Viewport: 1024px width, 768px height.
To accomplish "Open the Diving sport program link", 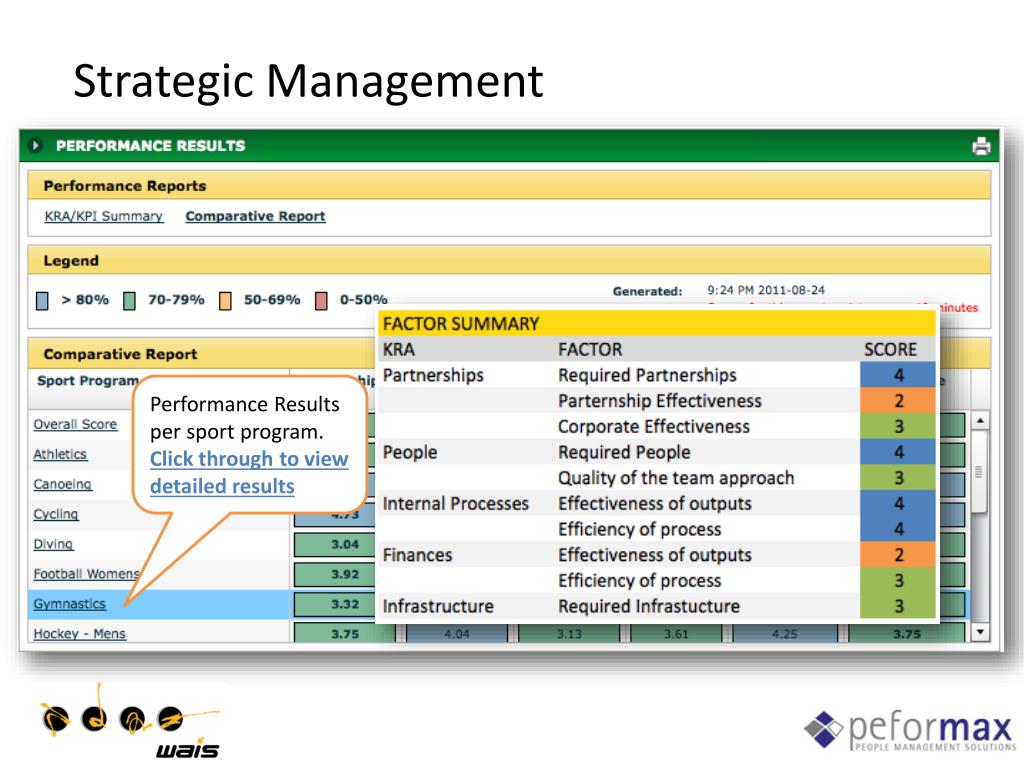I will 54,545.
